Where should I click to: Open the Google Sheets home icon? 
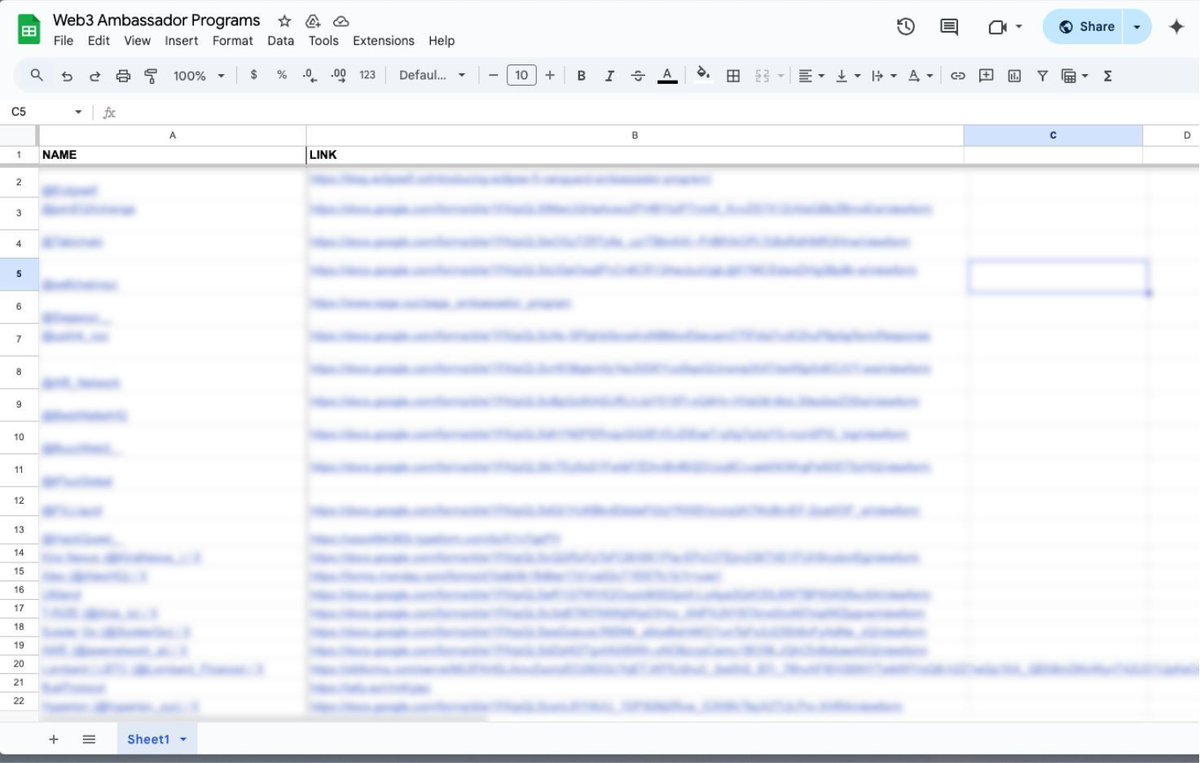pos(30,30)
